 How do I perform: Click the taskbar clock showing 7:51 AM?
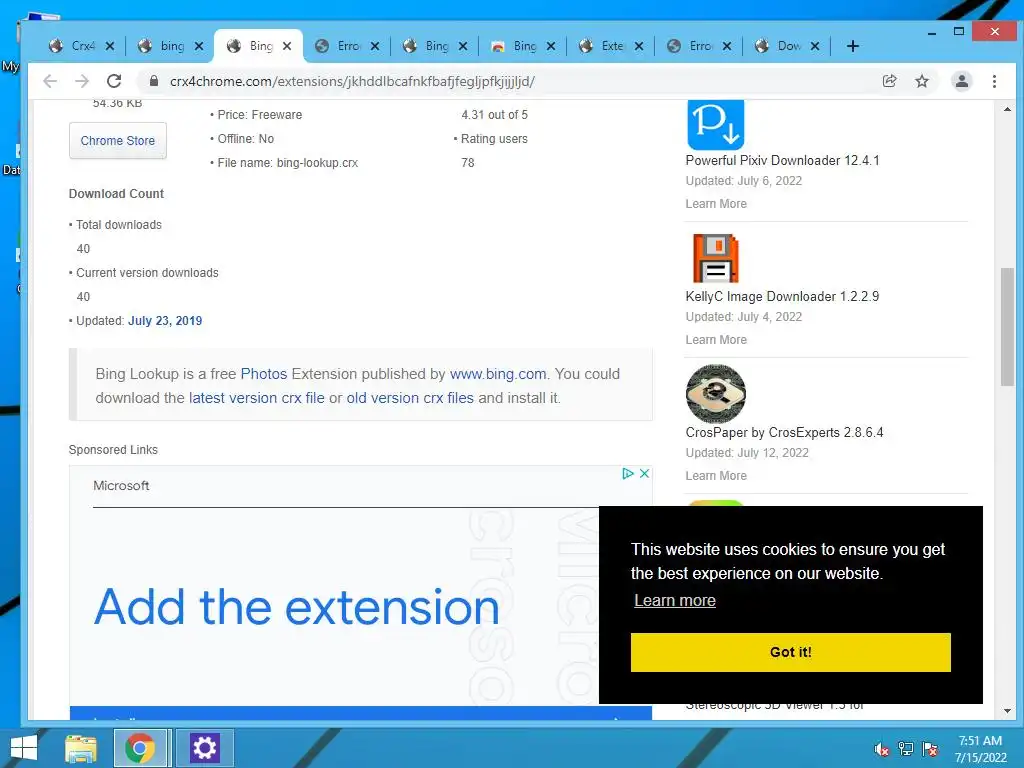[x=980, y=748]
